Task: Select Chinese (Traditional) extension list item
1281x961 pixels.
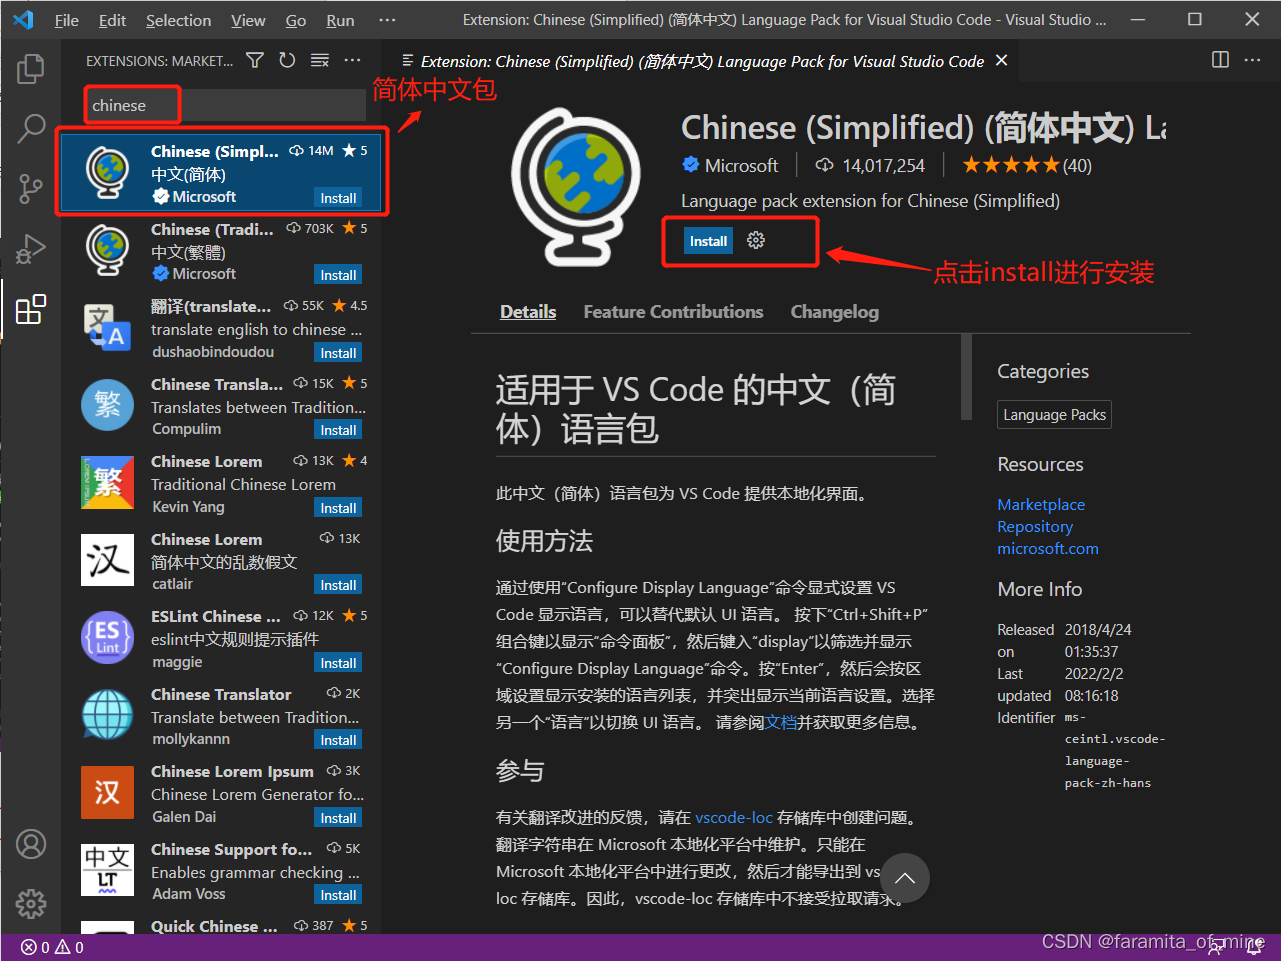Action: [x=222, y=250]
